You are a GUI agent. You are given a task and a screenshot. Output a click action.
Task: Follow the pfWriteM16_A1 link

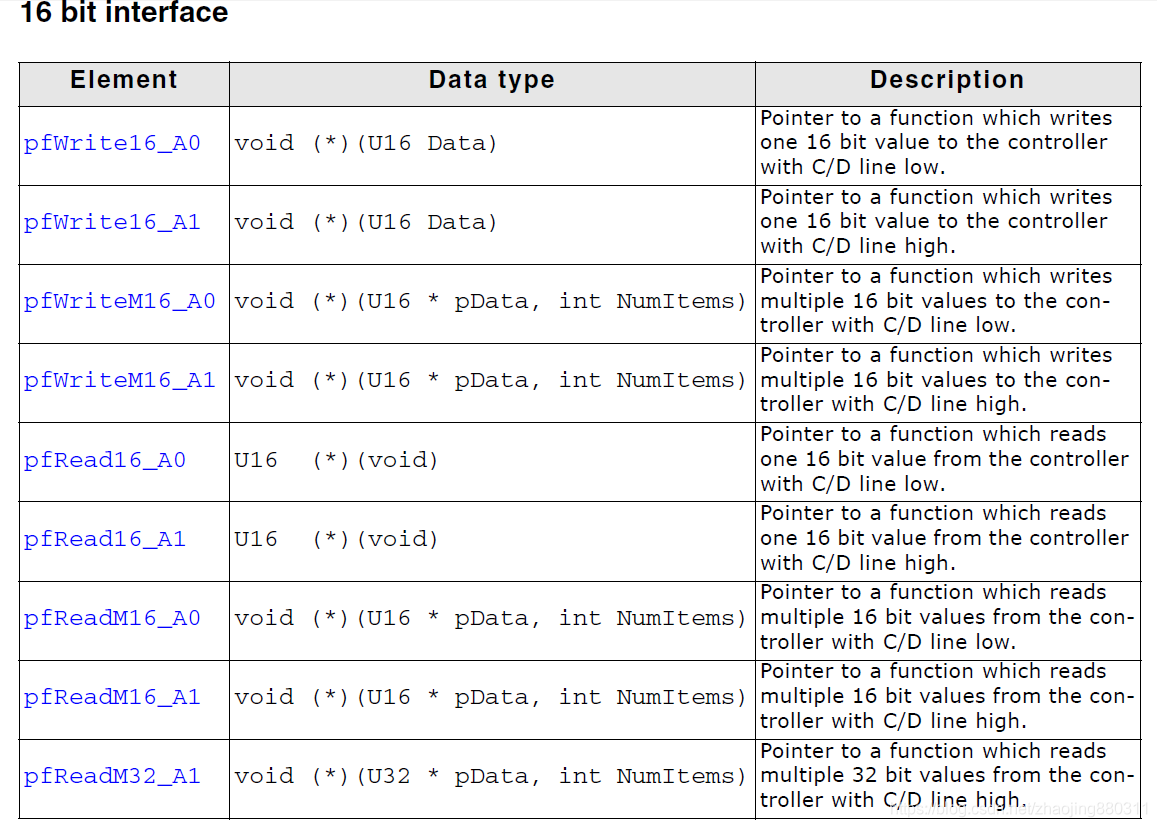click(120, 380)
